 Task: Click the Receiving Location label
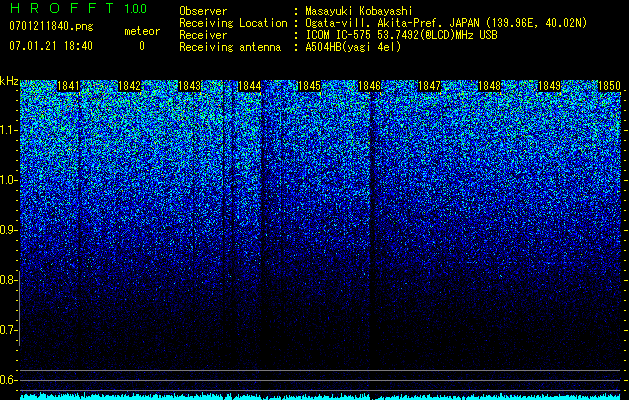[233, 23]
